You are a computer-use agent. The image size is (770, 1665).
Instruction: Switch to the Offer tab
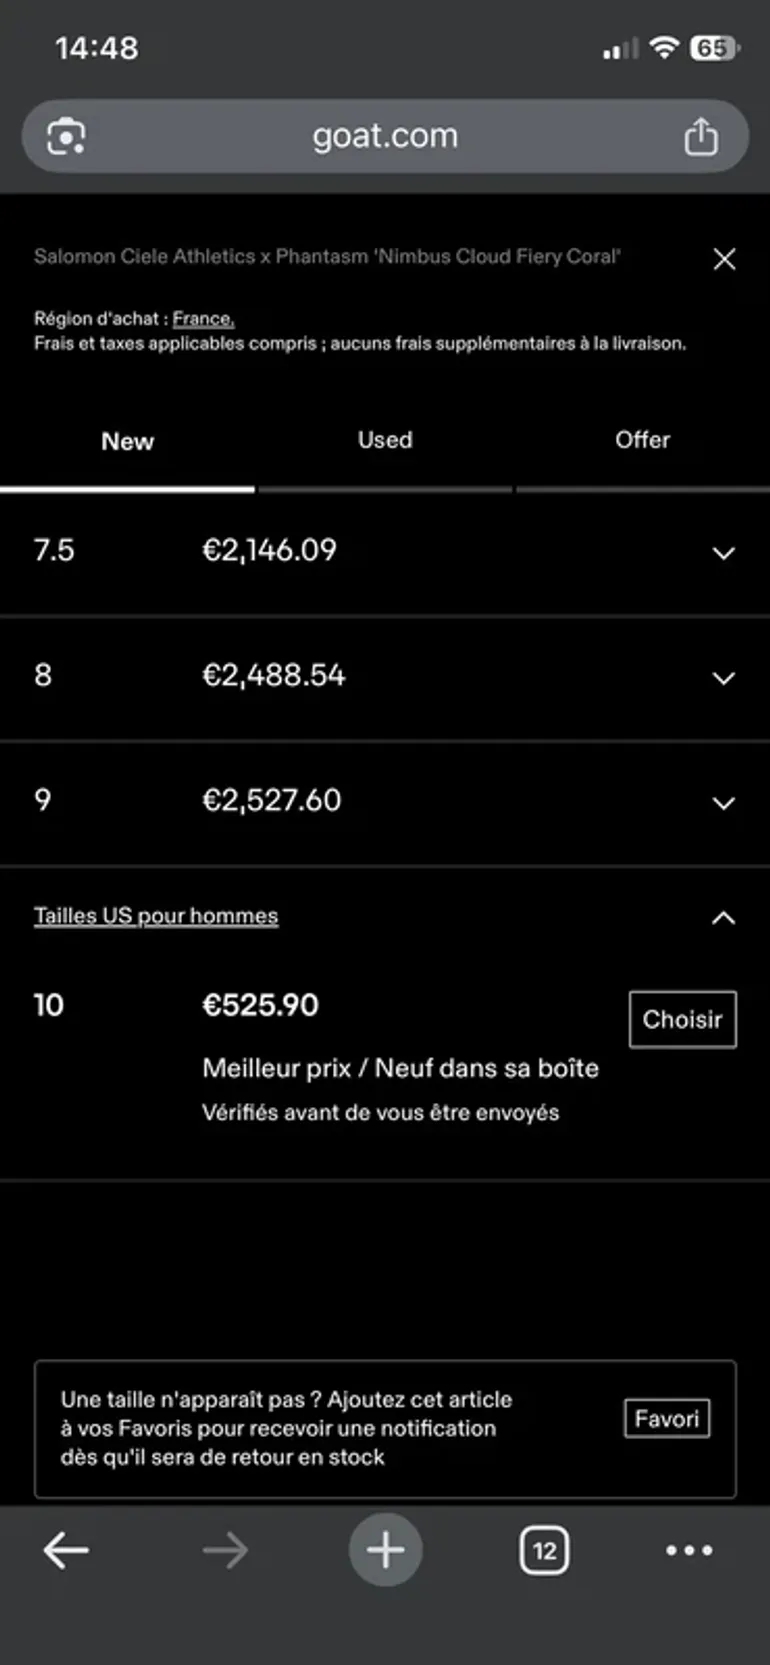click(642, 440)
